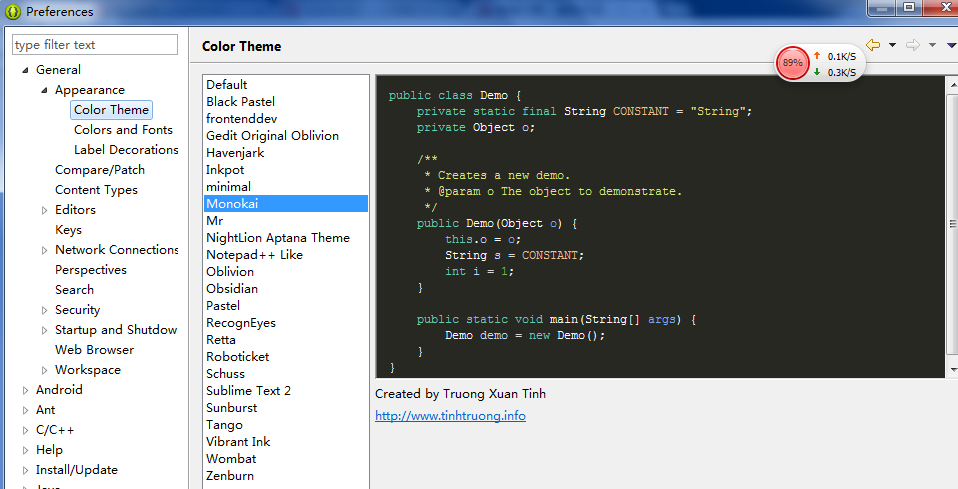Open Compare/Patch preferences

click(100, 170)
